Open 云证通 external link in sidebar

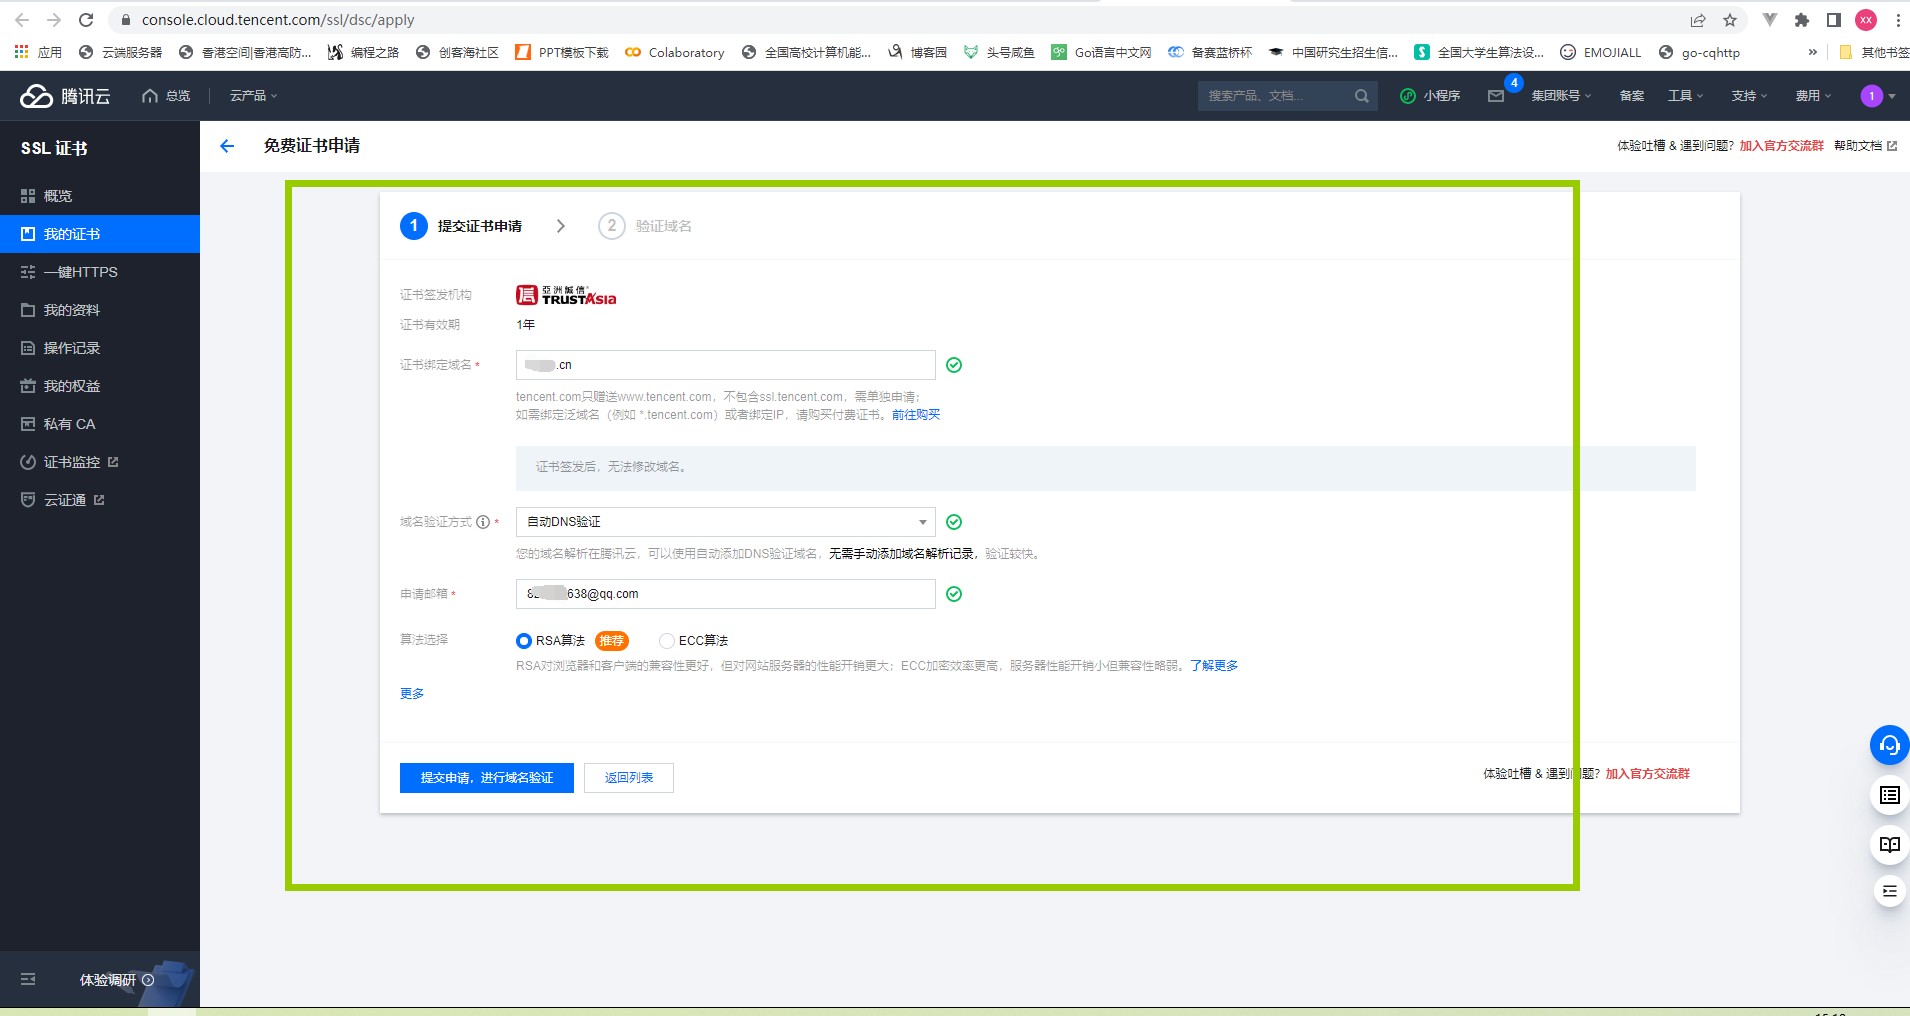100,500
